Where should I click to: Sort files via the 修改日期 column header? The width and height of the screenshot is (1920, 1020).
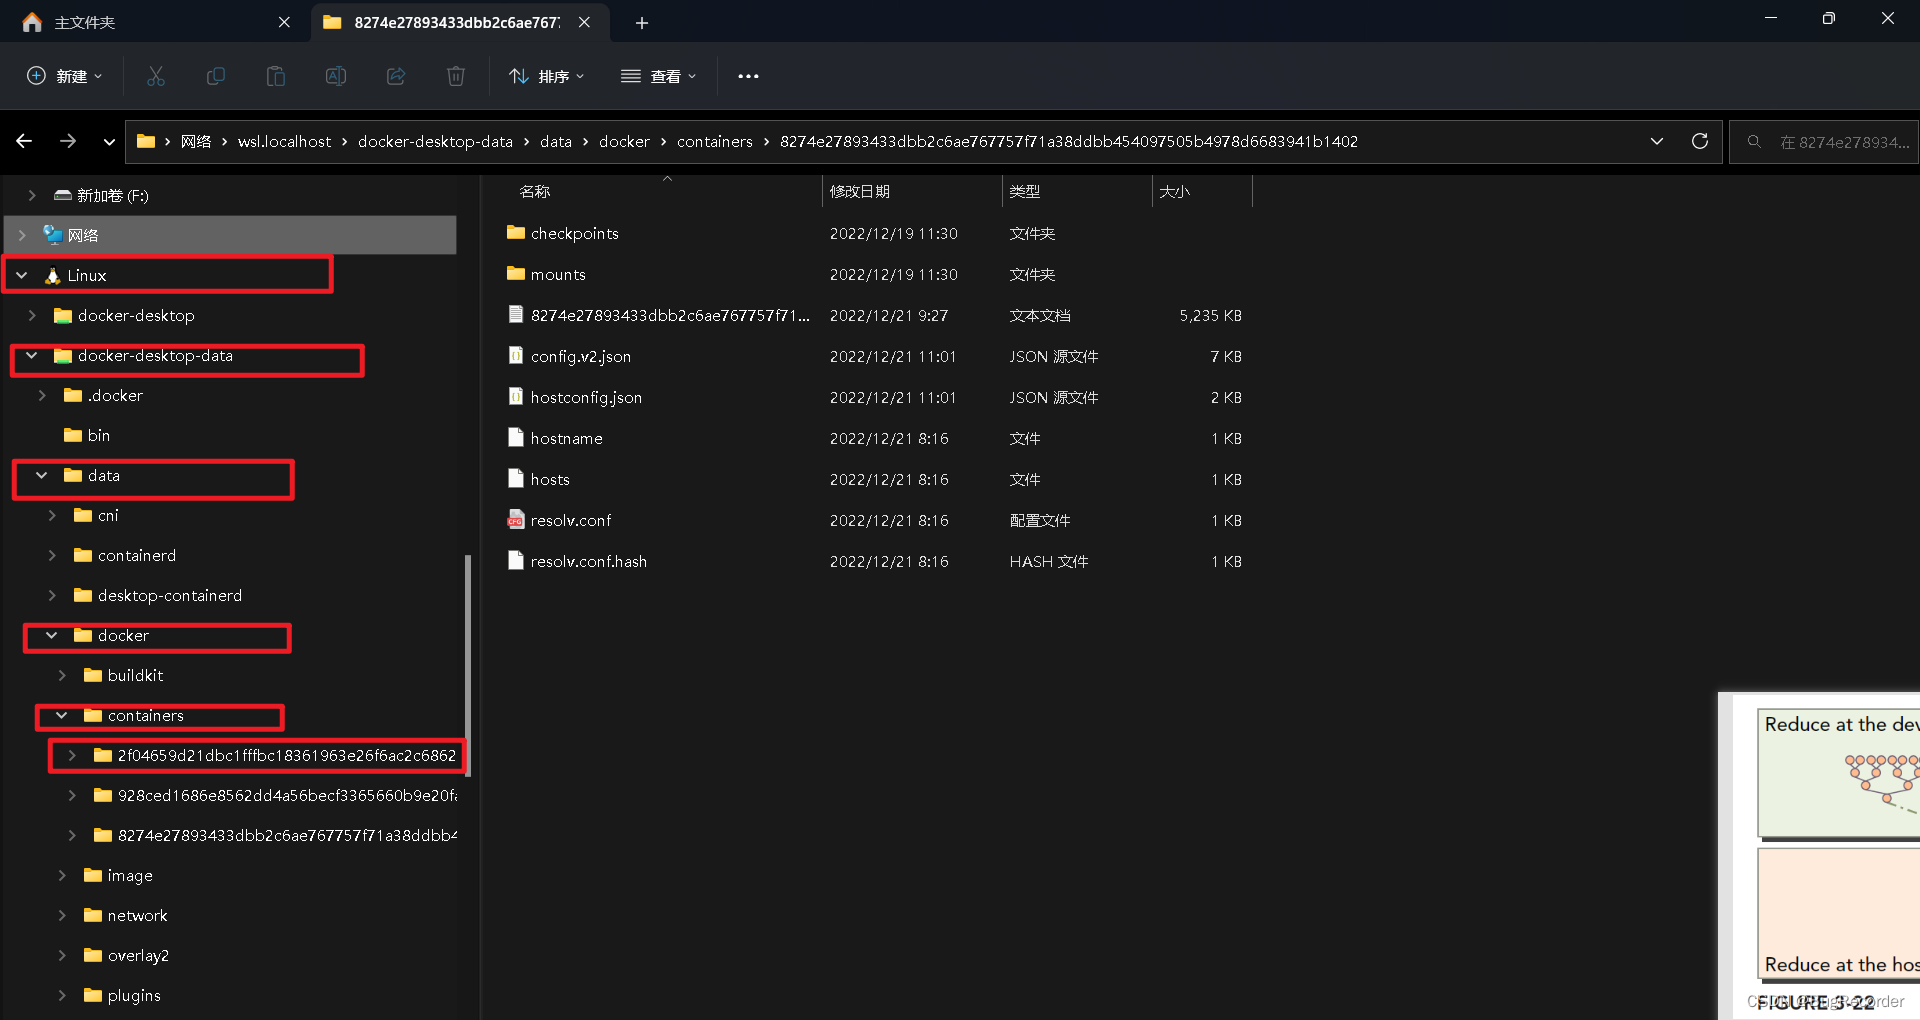pos(861,191)
